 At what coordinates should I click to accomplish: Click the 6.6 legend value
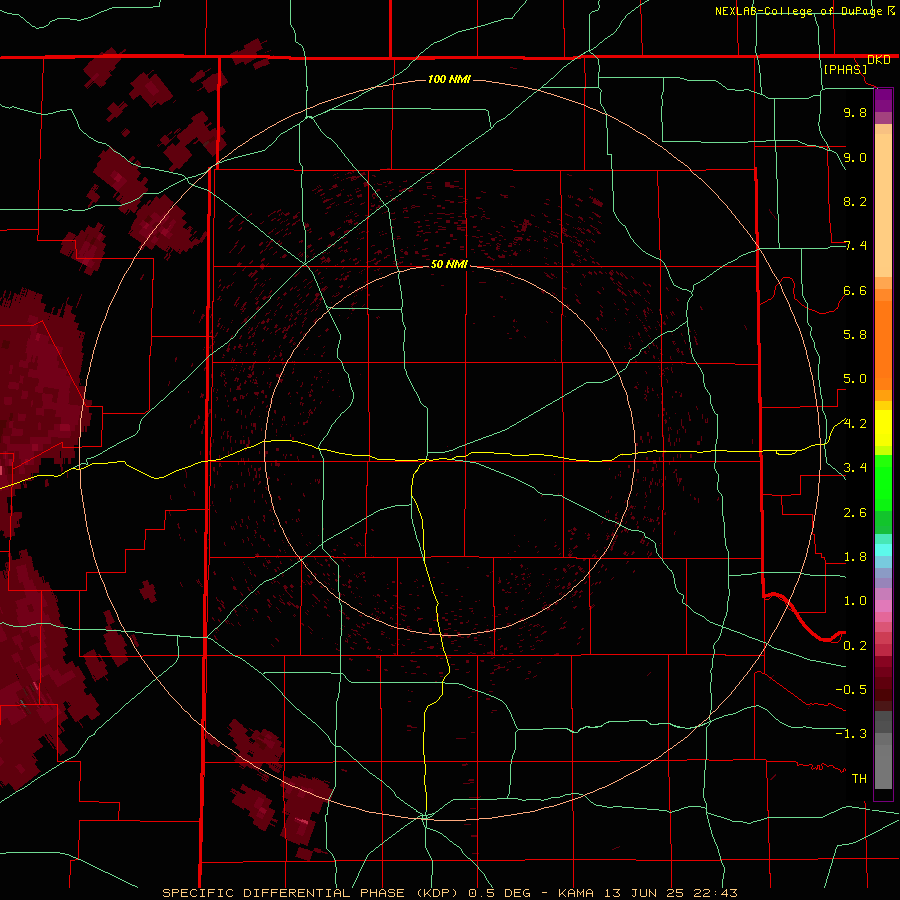(x=855, y=290)
